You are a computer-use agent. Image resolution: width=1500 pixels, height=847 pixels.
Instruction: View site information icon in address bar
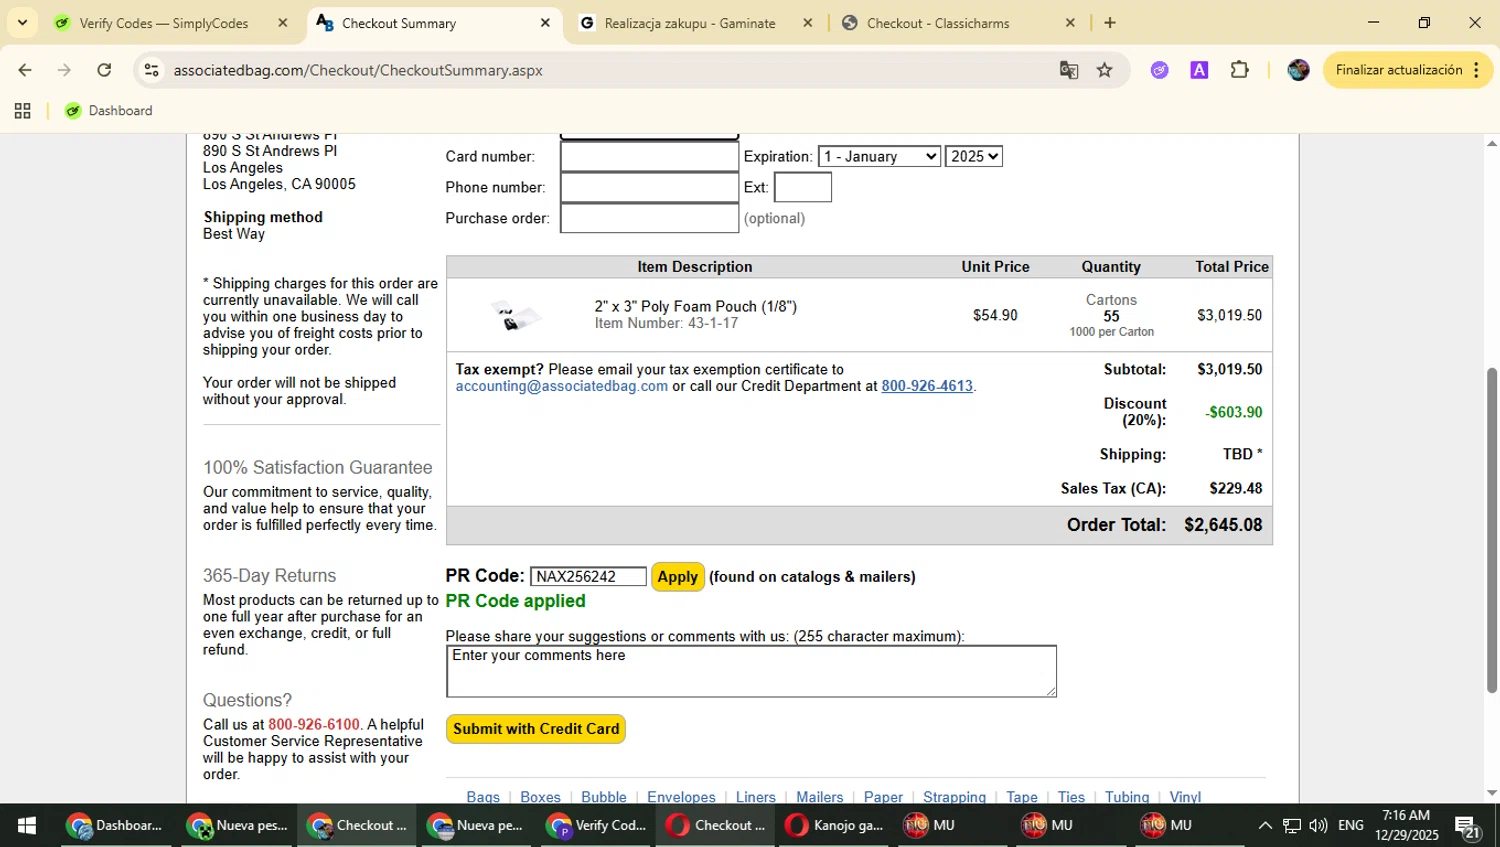pos(151,70)
